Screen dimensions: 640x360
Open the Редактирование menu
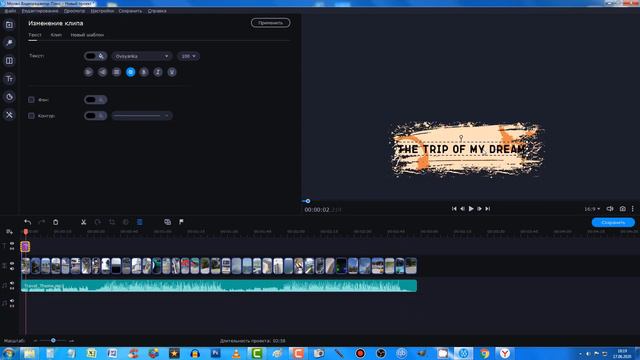point(40,11)
